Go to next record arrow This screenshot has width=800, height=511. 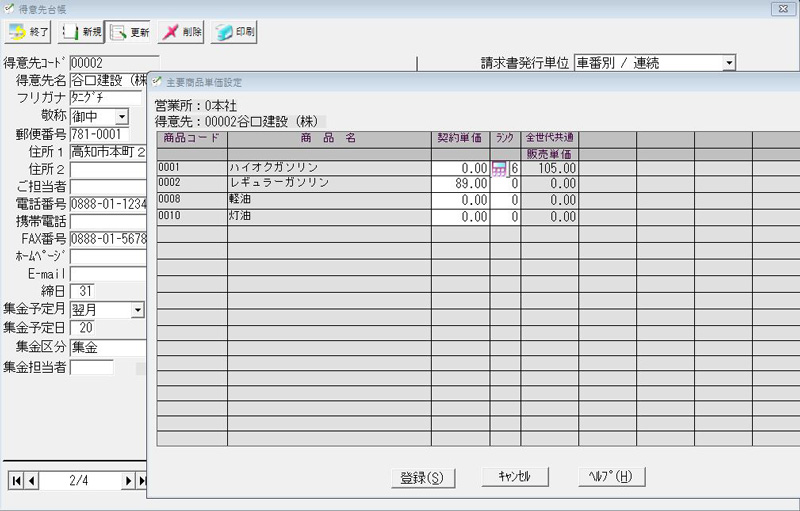tap(127, 481)
